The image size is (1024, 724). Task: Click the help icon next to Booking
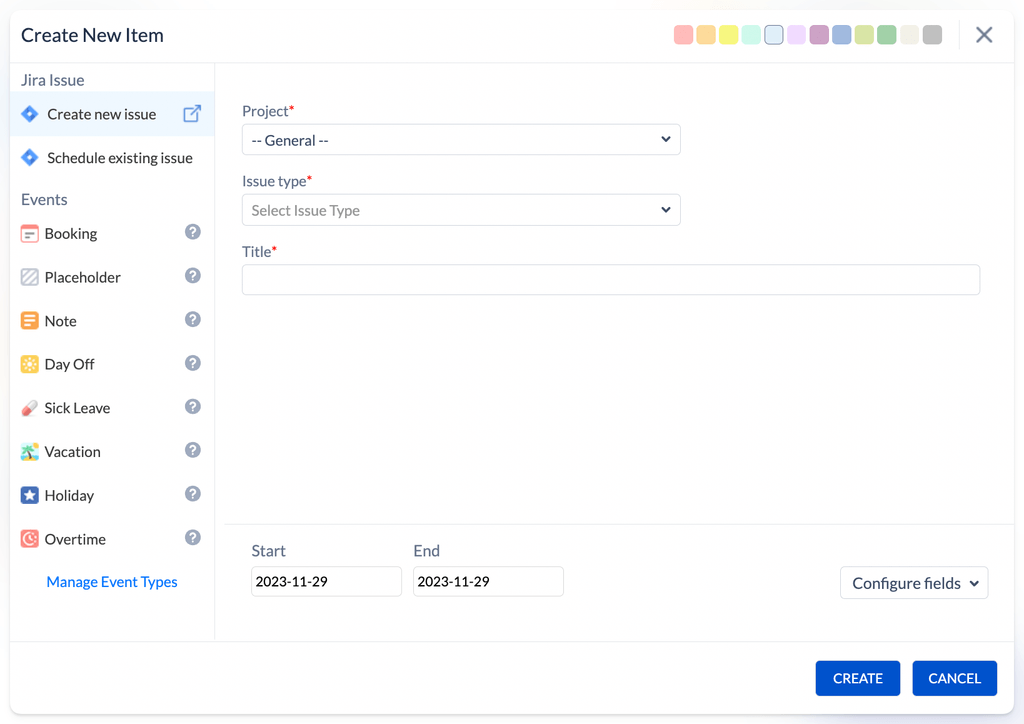pos(193,232)
